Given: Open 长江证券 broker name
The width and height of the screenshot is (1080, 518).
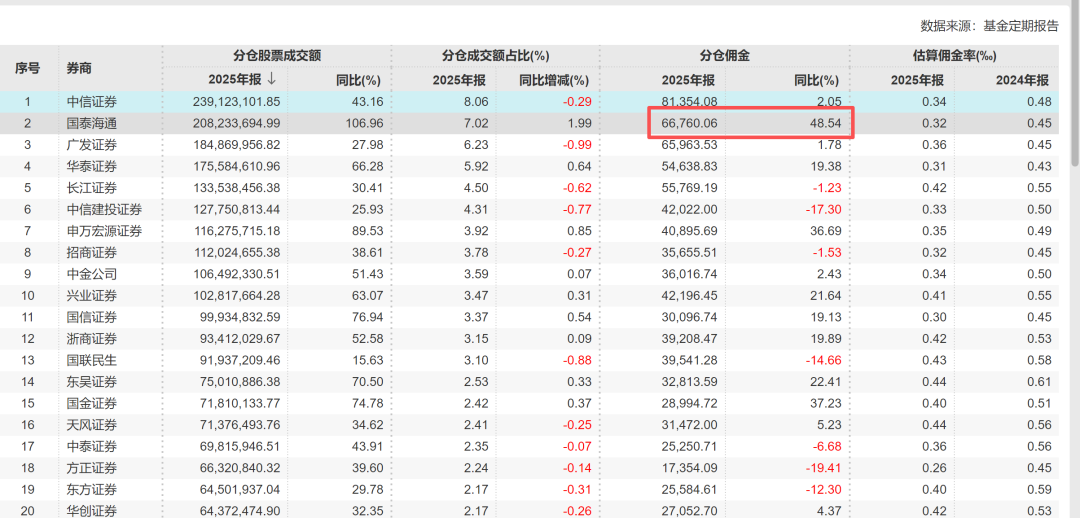Looking at the screenshot, I should click(92, 188).
